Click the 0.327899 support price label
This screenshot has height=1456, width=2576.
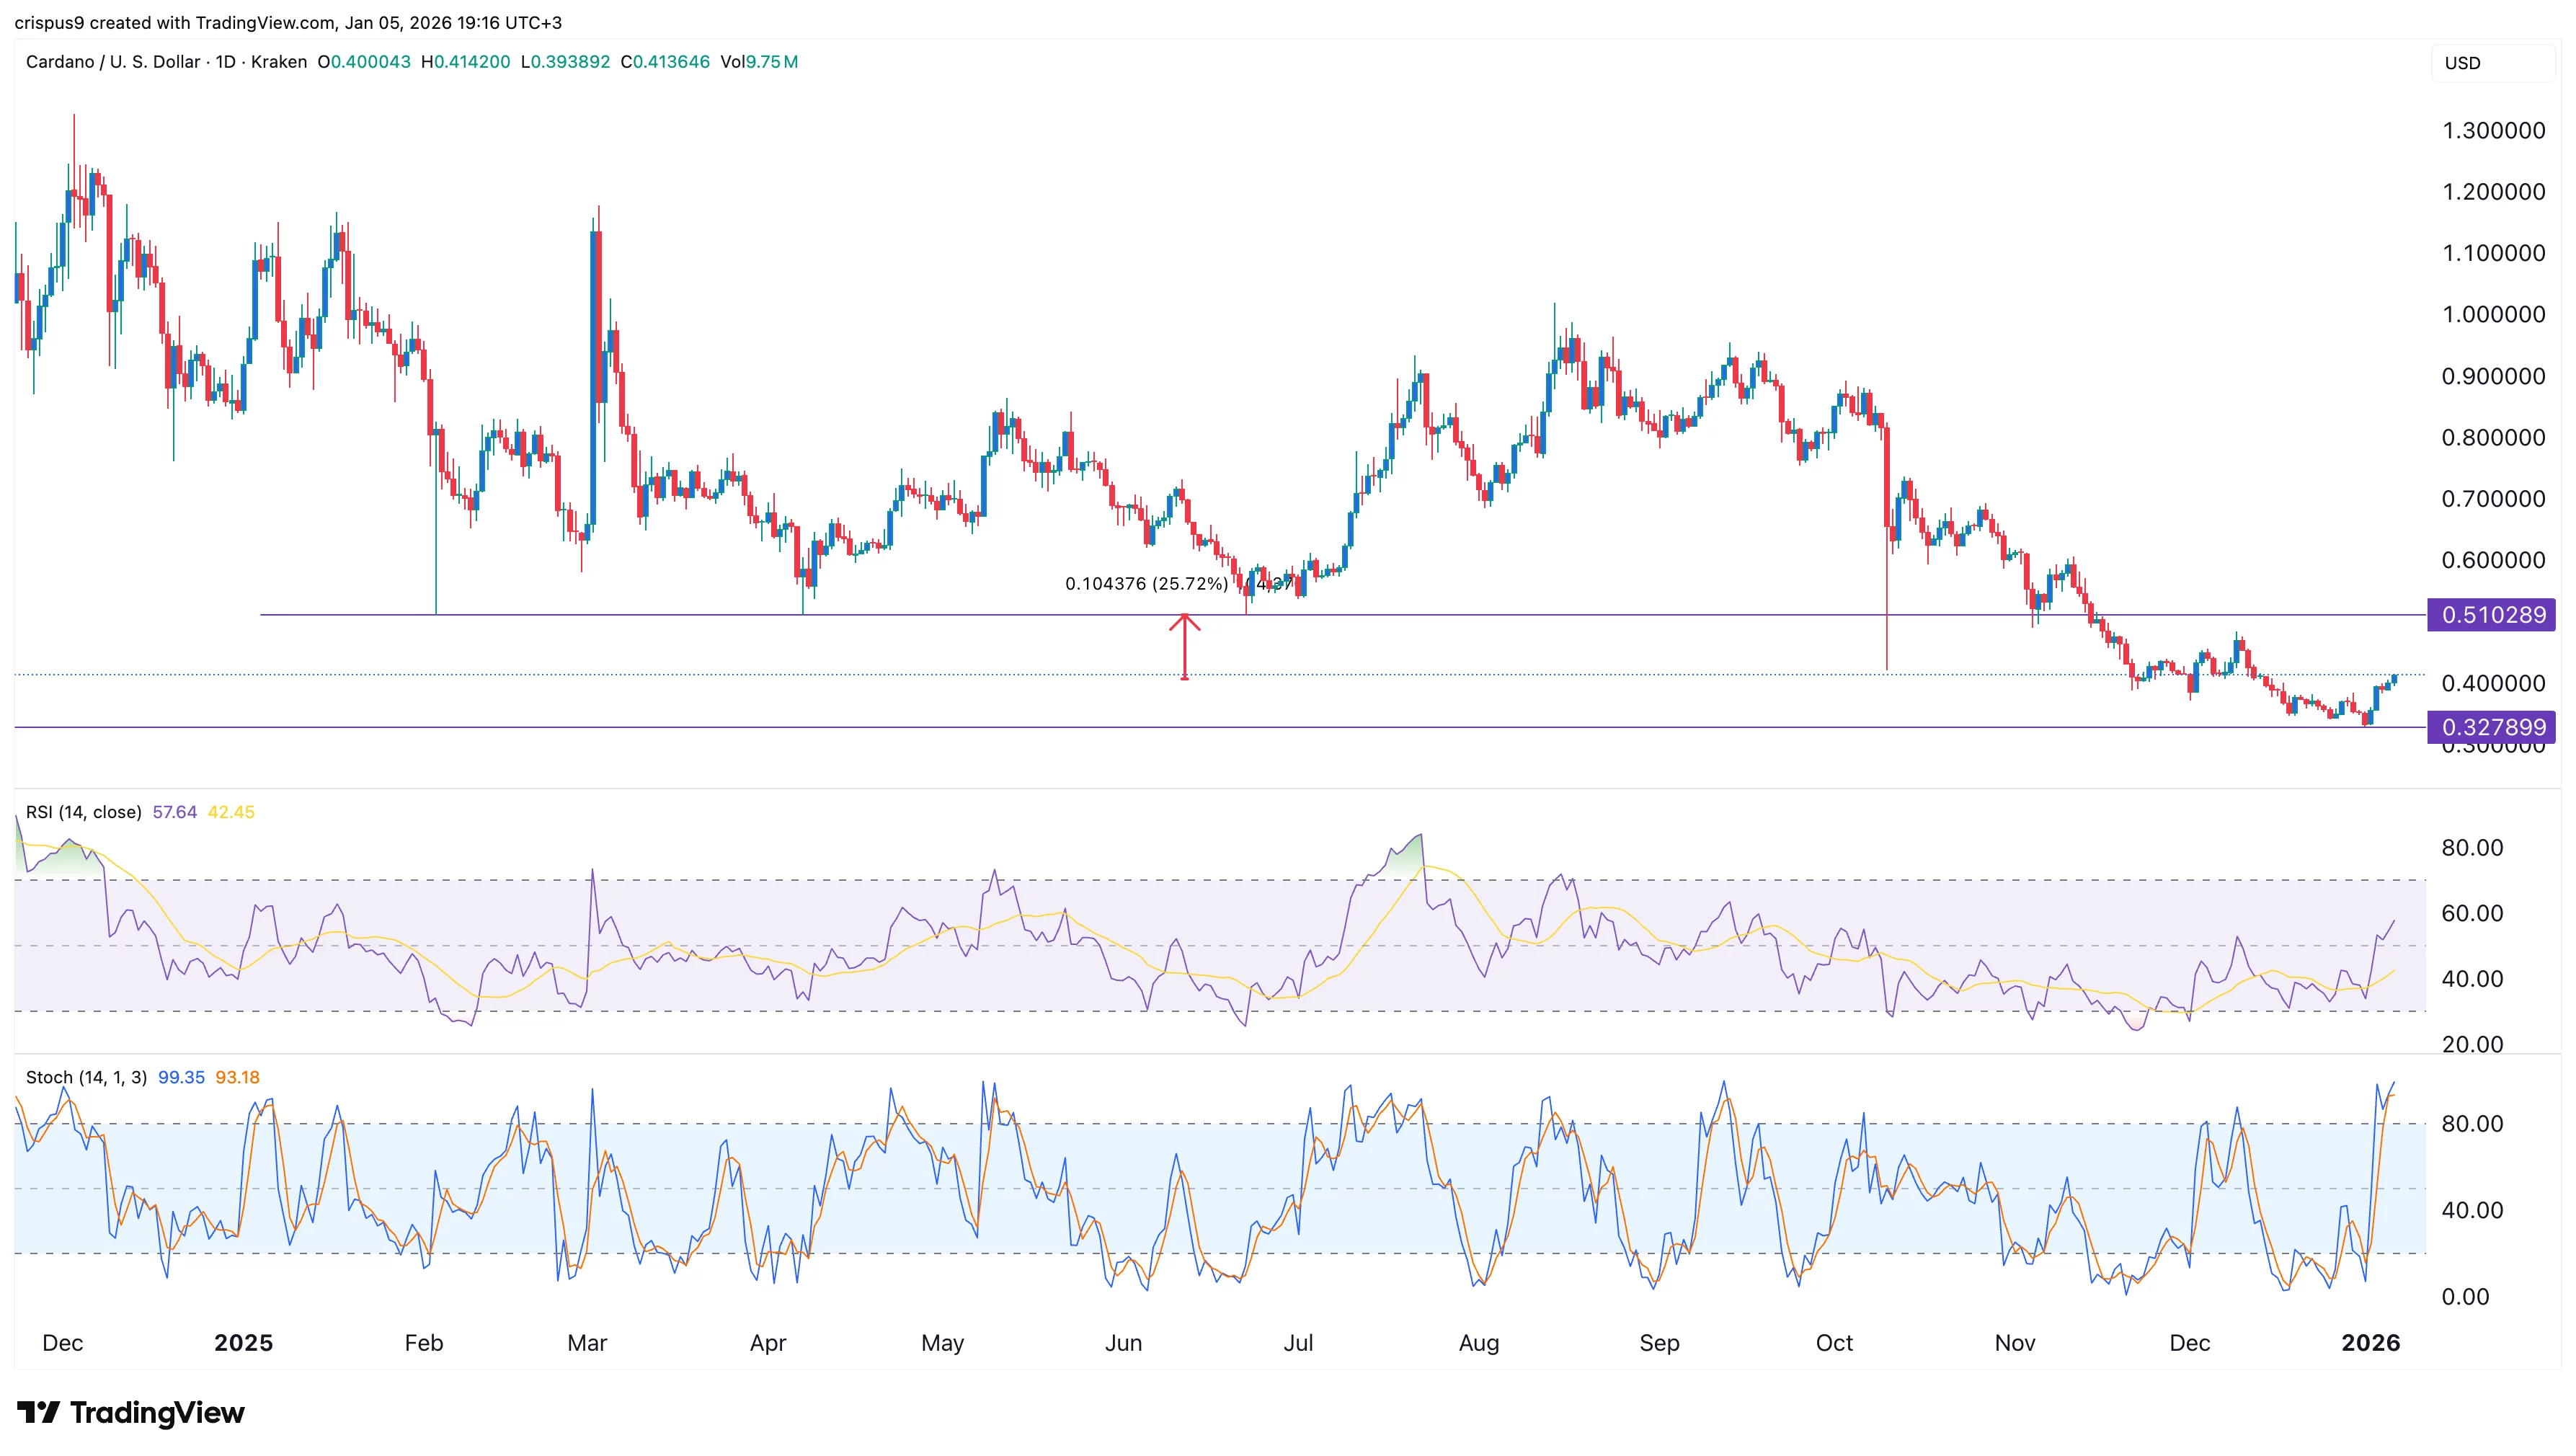pos(2492,727)
